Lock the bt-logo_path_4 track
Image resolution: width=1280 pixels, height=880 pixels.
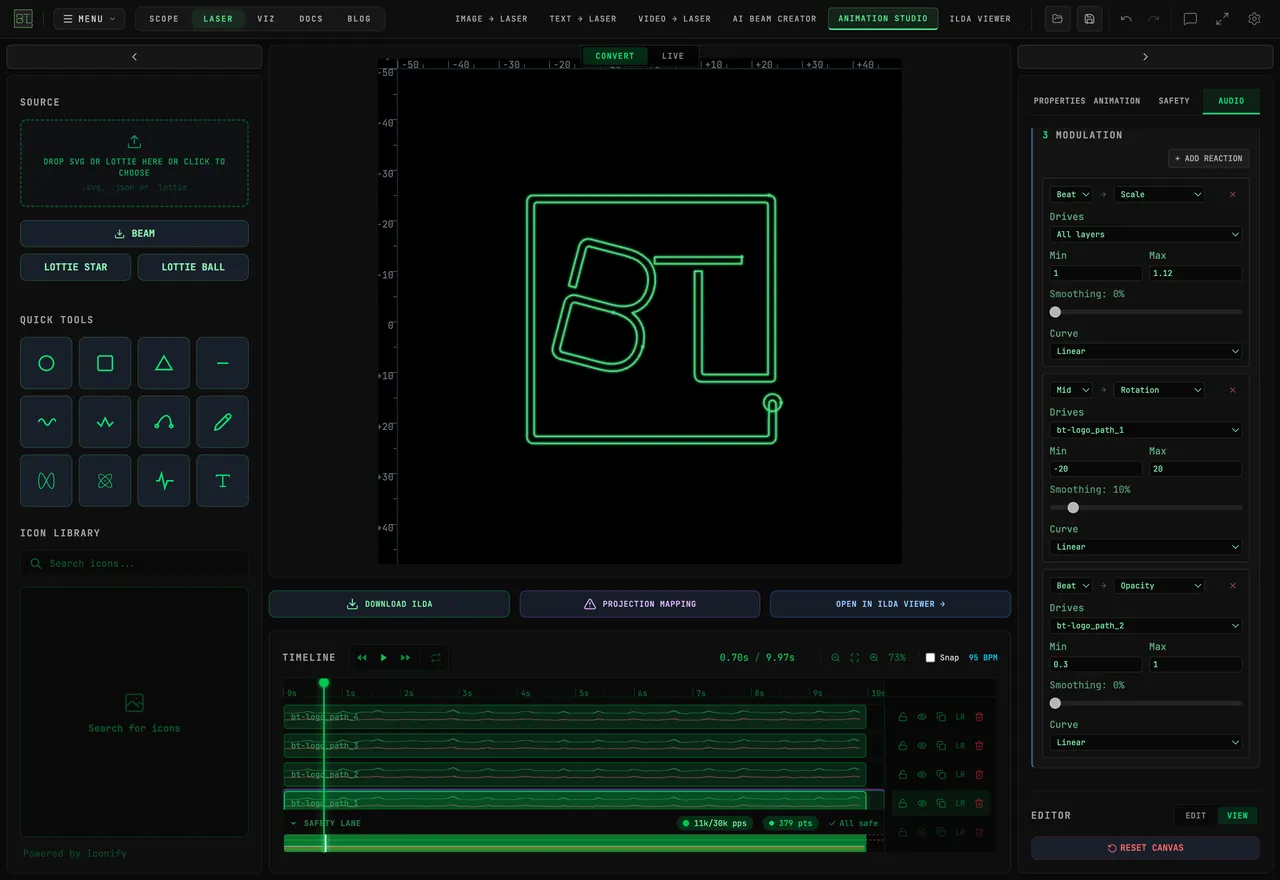903,717
